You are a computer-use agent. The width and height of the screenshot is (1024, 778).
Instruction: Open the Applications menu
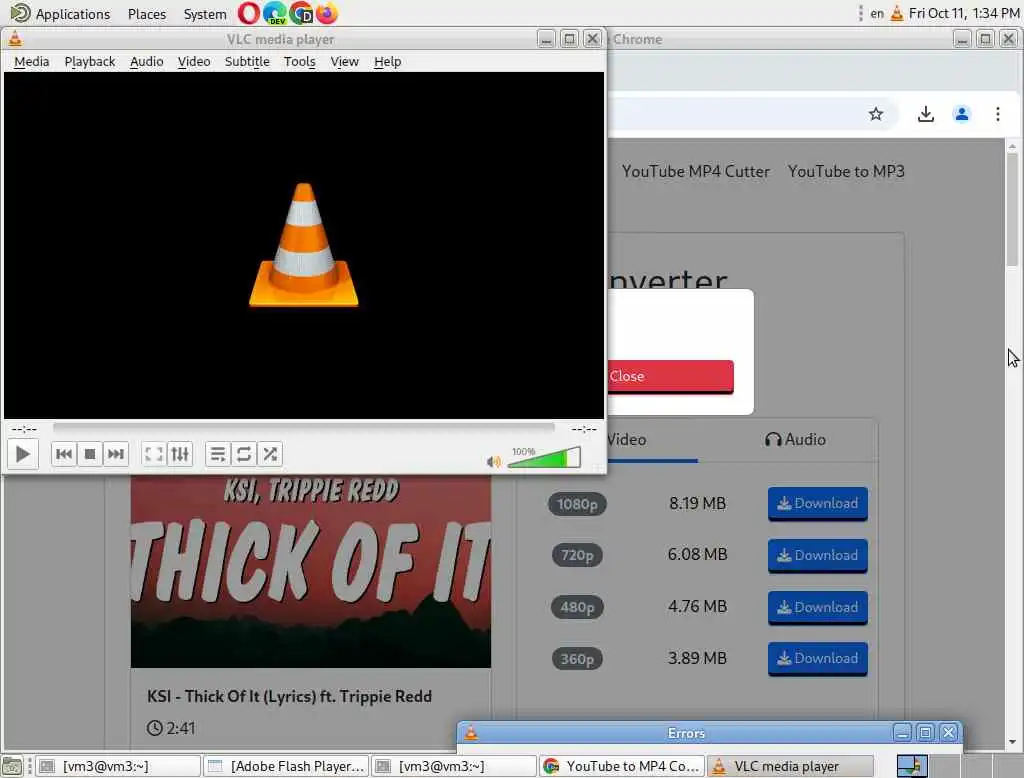coord(61,14)
